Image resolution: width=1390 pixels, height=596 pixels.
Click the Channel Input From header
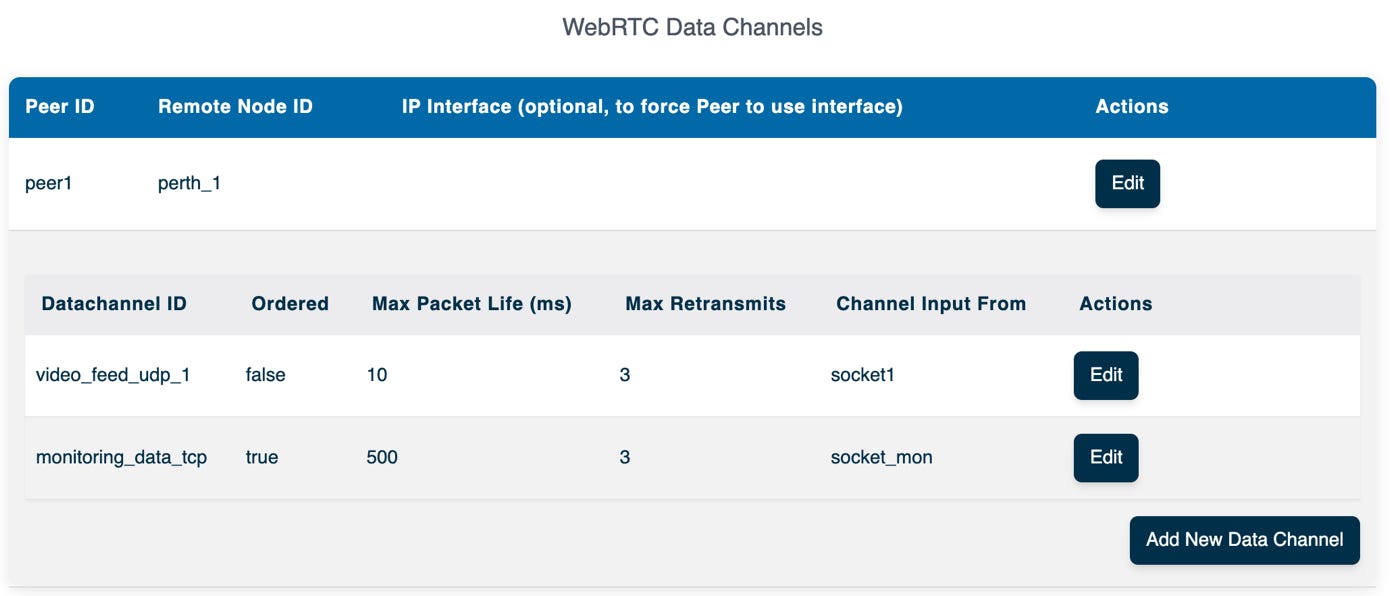931,304
